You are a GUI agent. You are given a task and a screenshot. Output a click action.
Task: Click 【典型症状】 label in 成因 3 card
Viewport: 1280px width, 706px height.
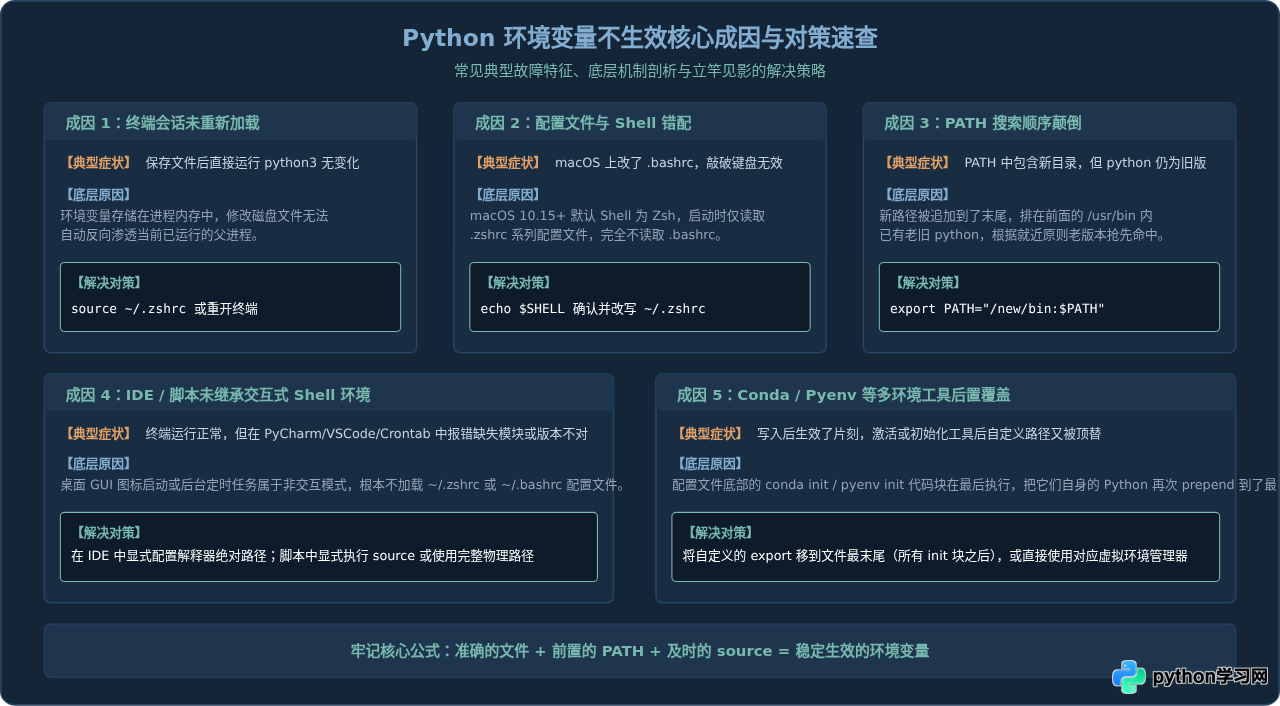click(917, 163)
